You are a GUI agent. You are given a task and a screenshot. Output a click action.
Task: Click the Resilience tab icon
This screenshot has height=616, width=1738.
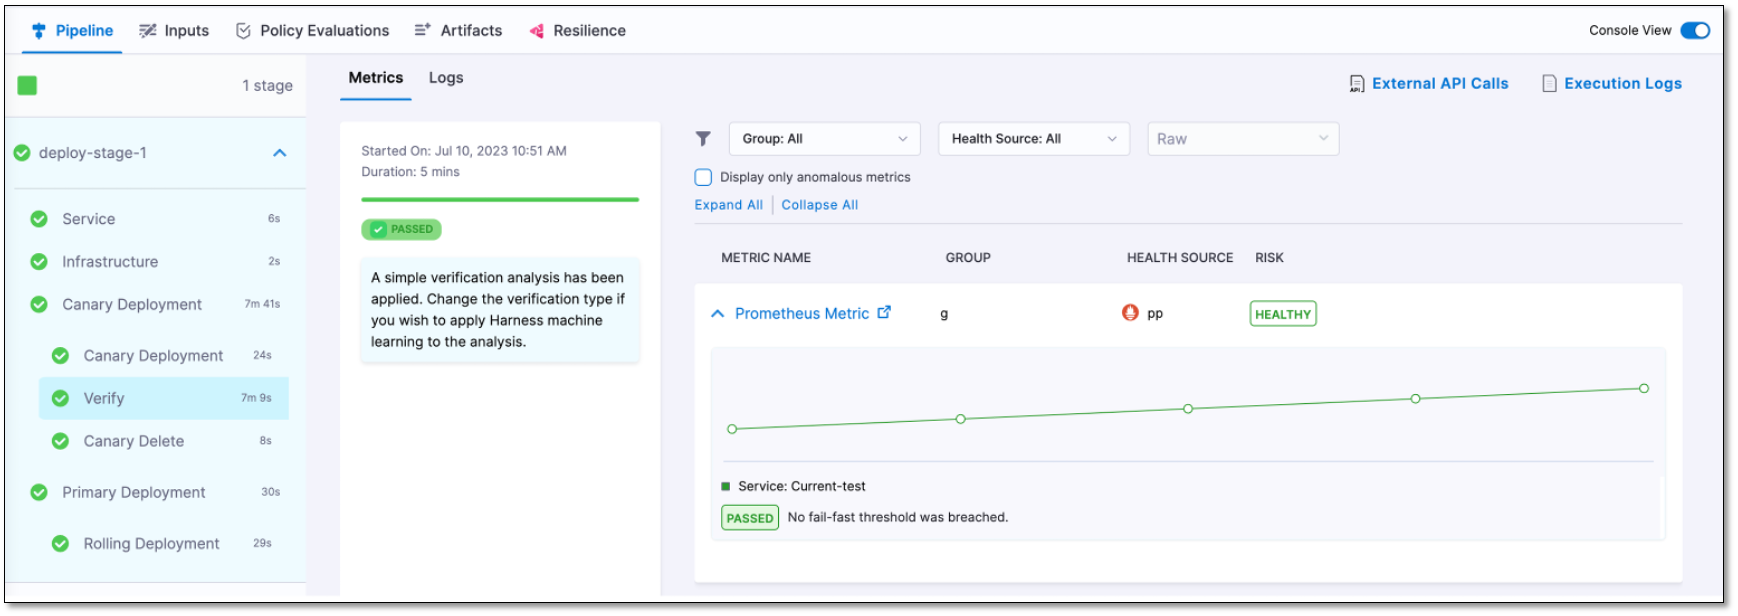tap(537, 31)
